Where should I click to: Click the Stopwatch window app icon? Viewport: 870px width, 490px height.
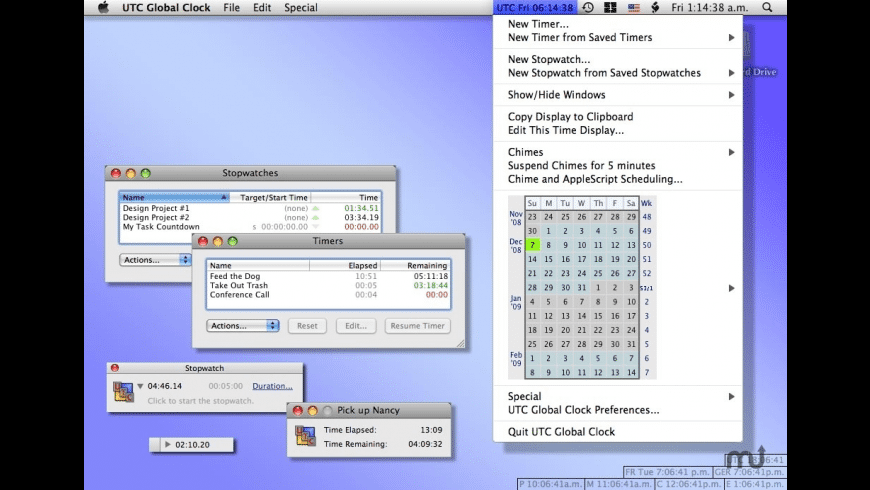point(123,392)
